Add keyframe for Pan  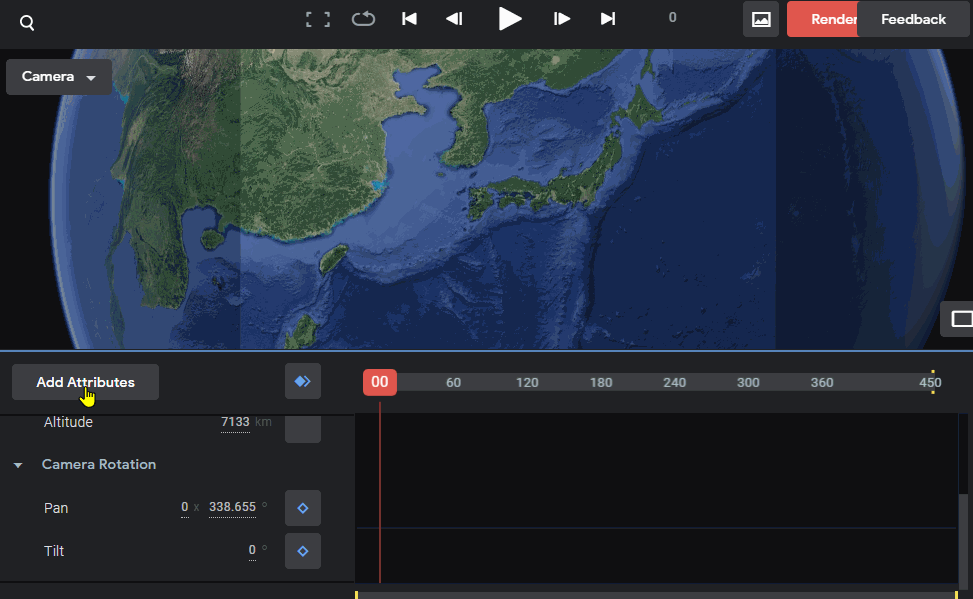pyautogui.click(x=303, y=508)
